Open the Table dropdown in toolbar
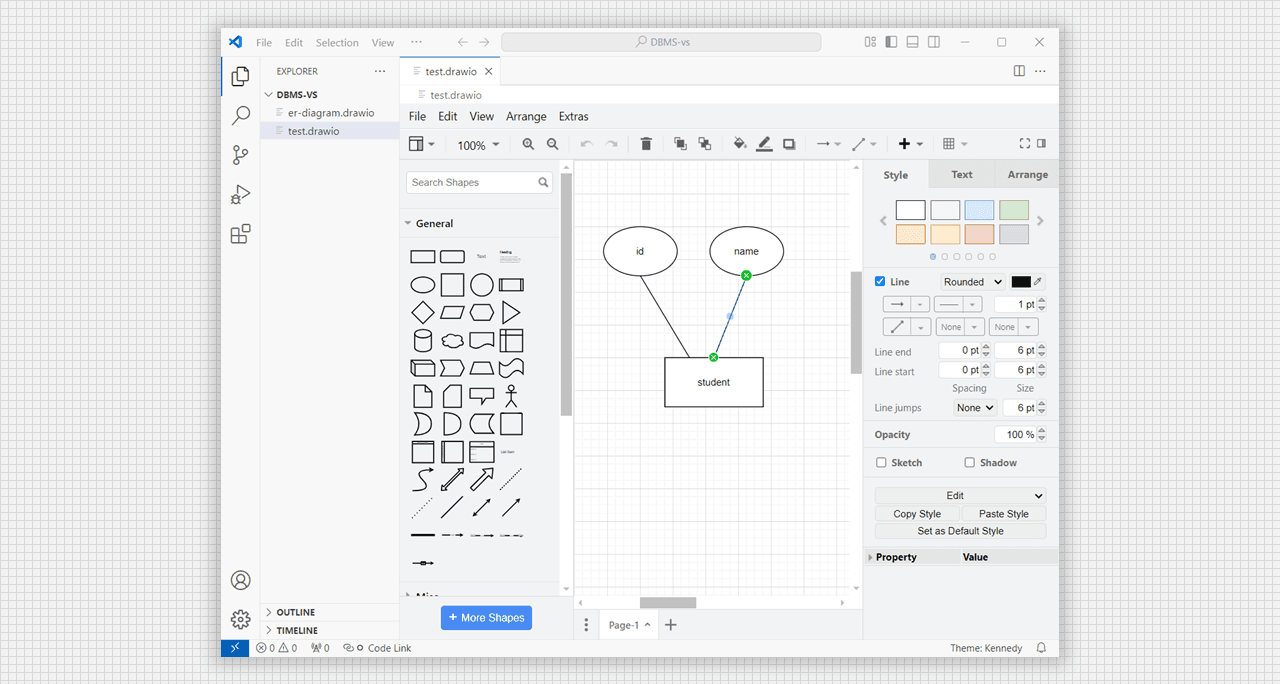This screenshot has height=684, width=1280. click(x=955, y=144)
